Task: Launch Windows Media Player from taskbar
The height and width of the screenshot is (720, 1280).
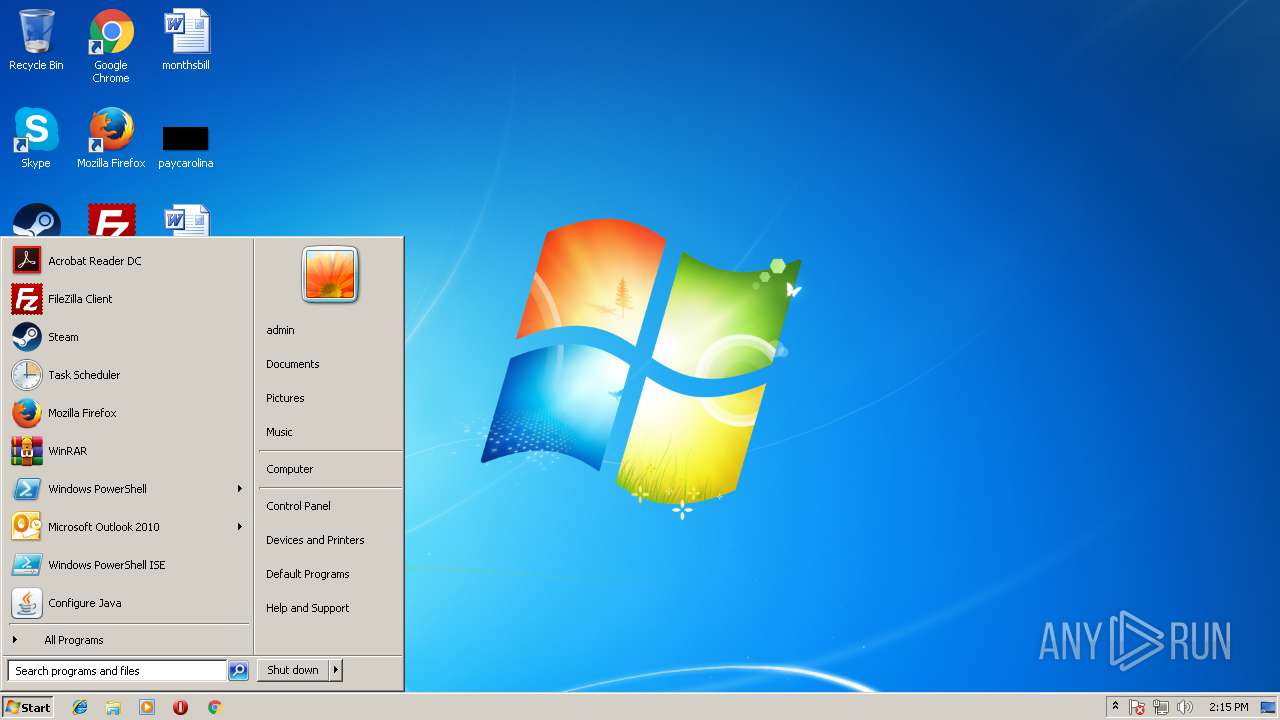Action: pyautogui.click(x=147, y=707)
